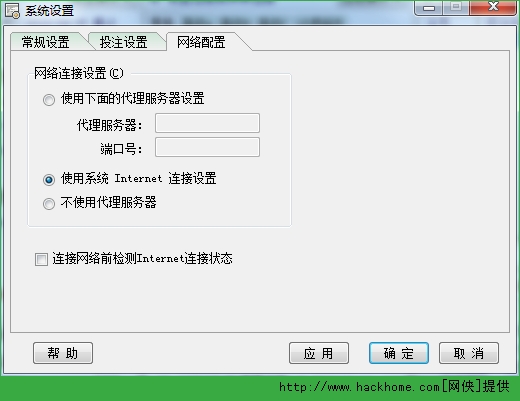
Task: Open help with the 帮助 button
Action: (63, 353)
